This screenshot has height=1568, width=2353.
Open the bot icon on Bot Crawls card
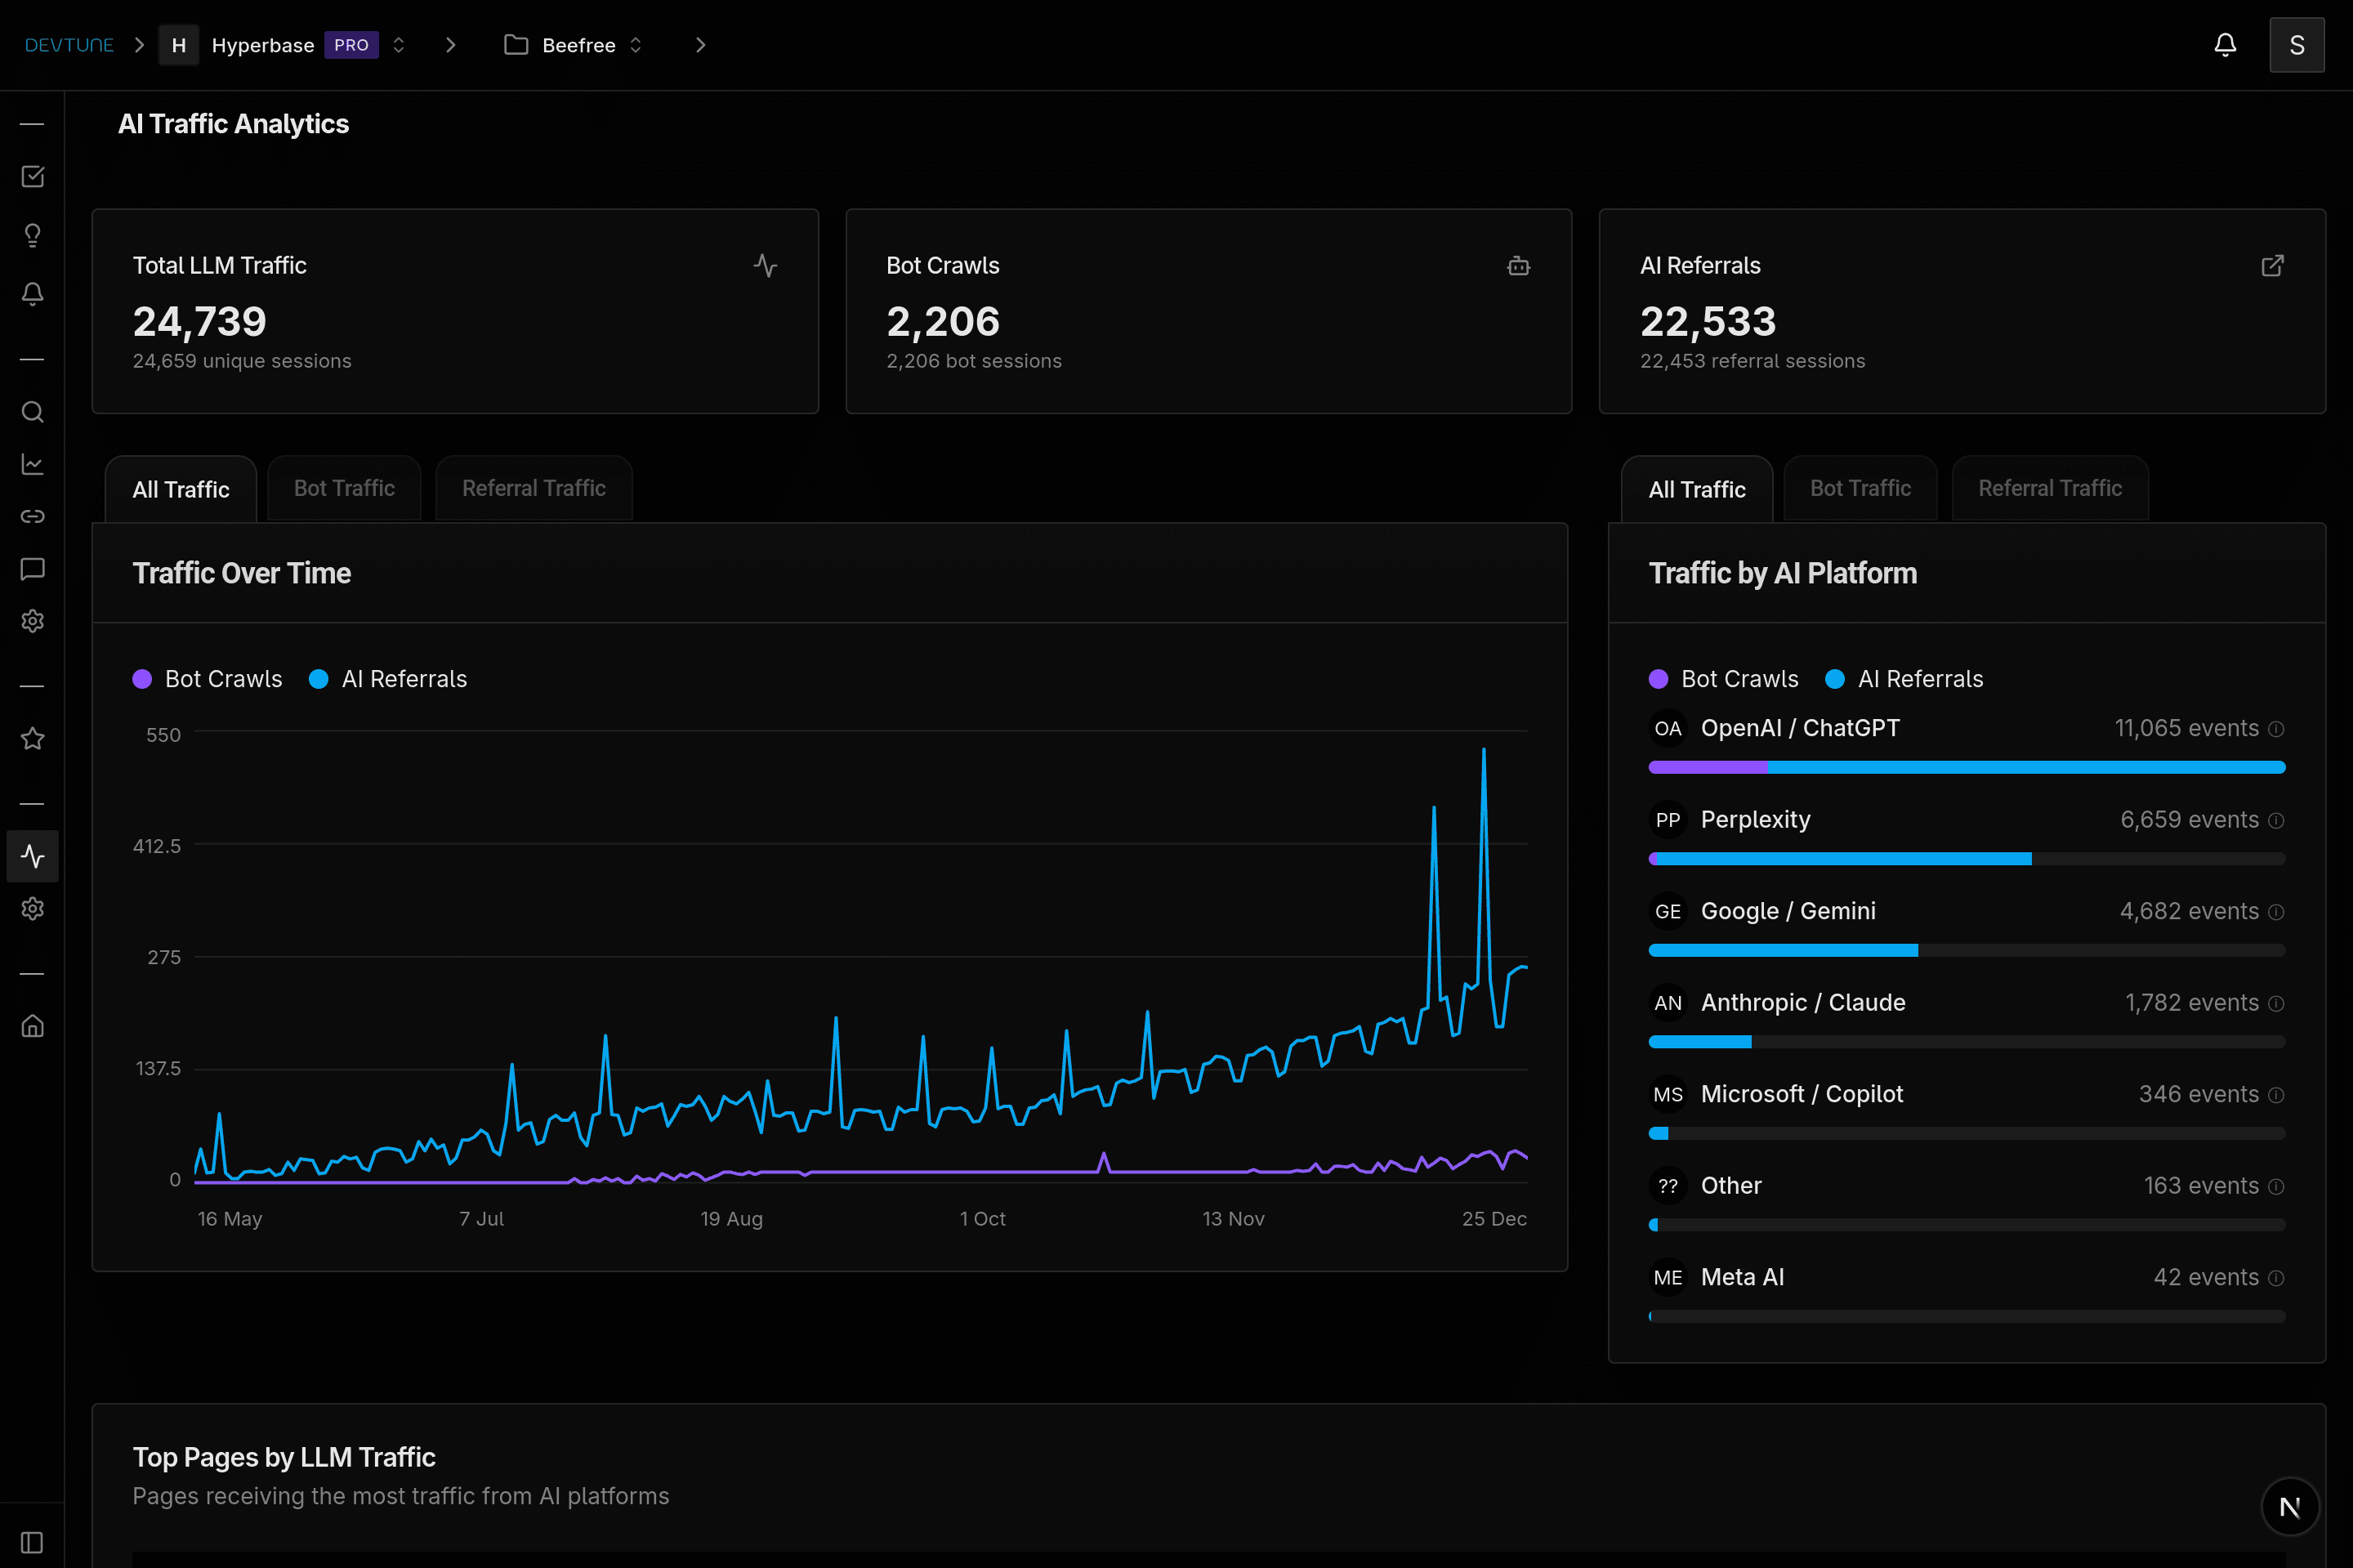1518,266
